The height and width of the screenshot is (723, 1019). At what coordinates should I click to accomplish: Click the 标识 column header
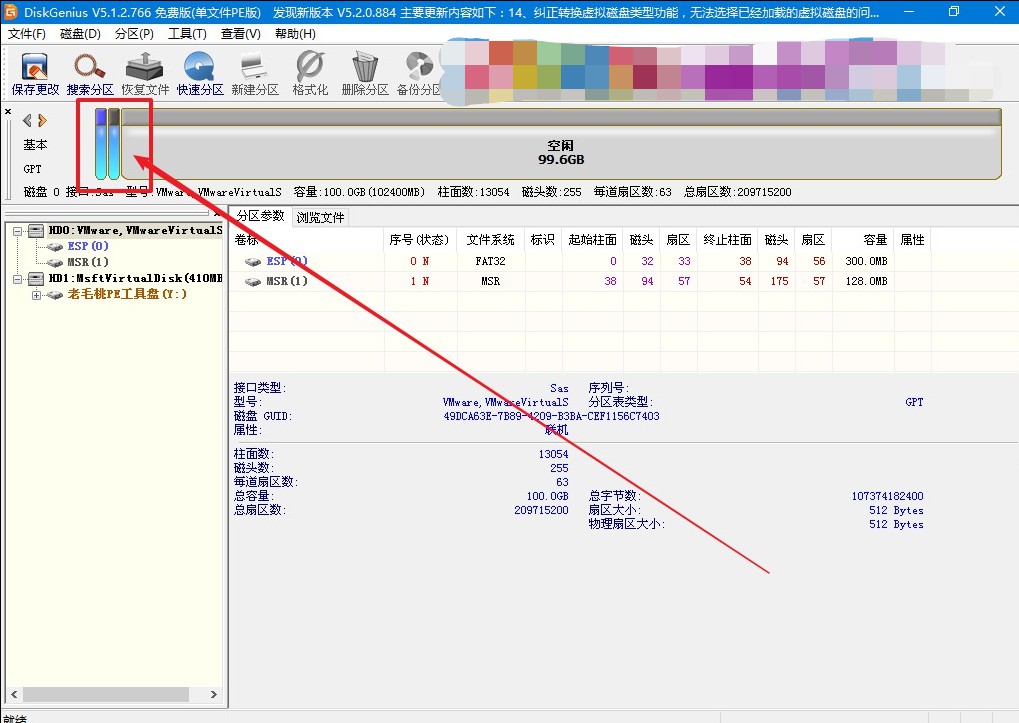pyautogui.click(x=543, y=240)
